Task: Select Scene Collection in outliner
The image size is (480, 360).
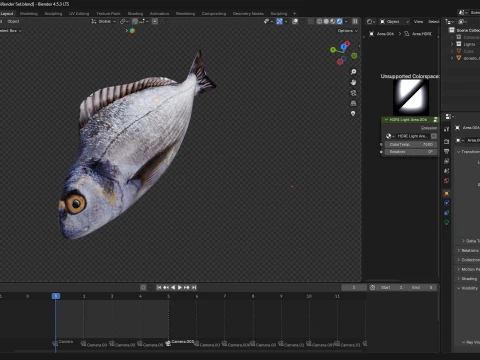Action: [x=468, y=30]
